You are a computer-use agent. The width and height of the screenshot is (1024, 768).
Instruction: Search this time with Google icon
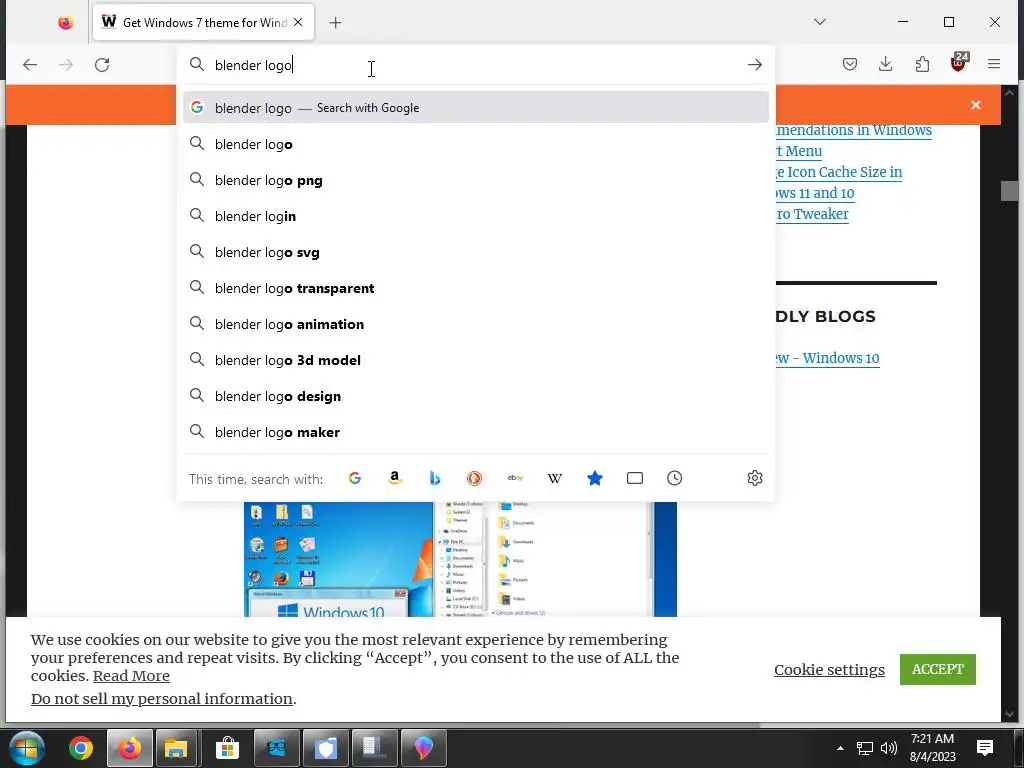tap(355, 478)
